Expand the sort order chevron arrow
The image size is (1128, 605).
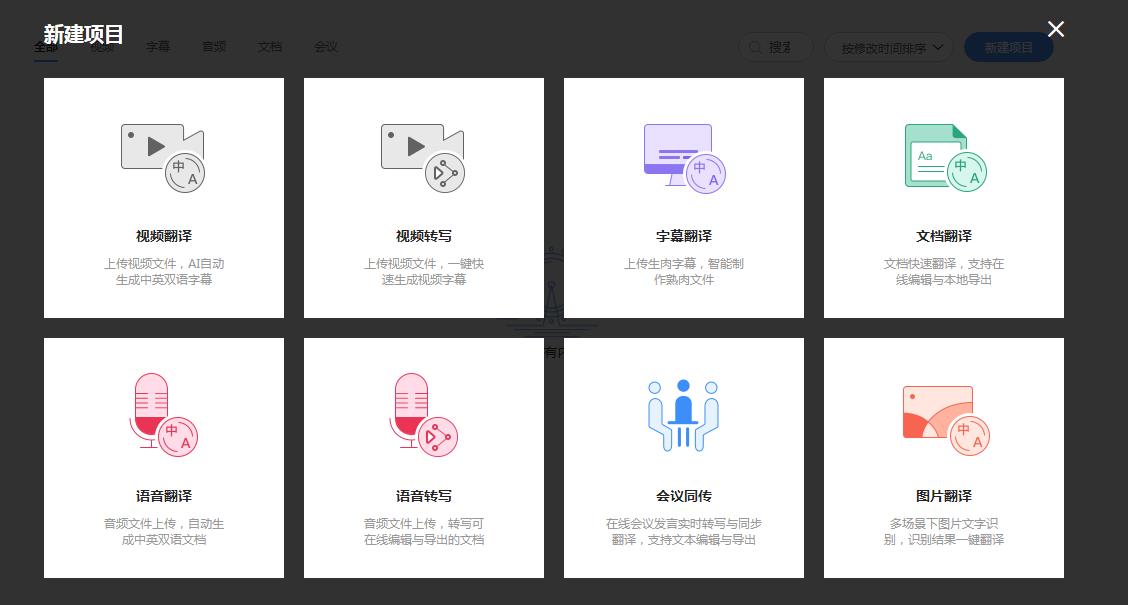click(937, 47)
